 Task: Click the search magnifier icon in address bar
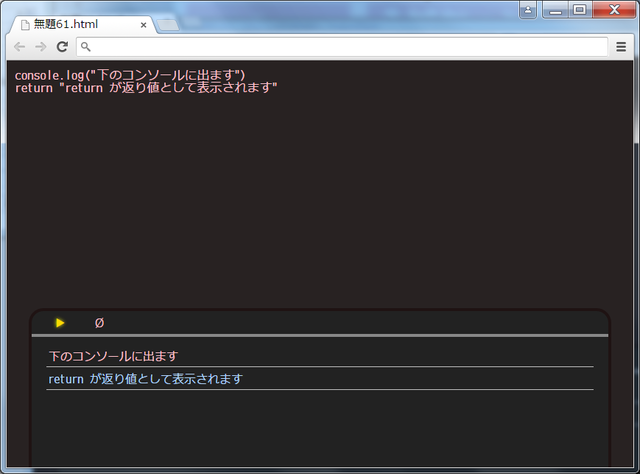85,47
